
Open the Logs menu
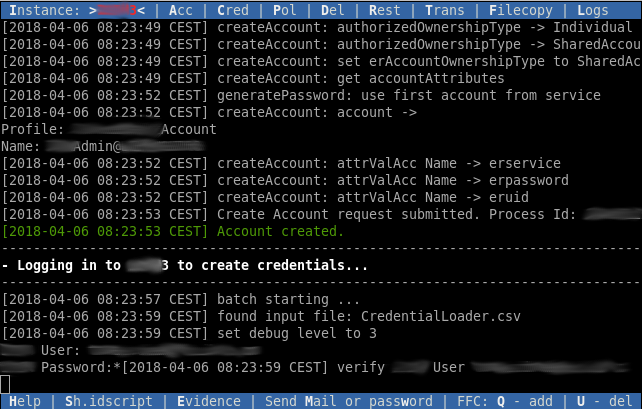pos(592,10)
